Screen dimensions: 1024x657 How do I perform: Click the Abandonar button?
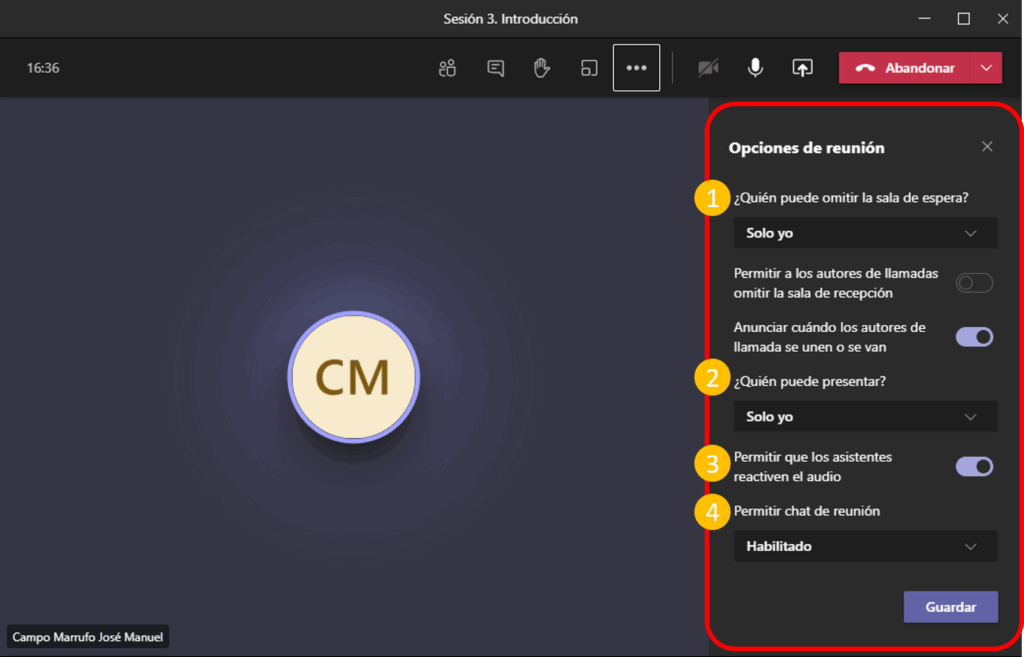pos(905,68)
